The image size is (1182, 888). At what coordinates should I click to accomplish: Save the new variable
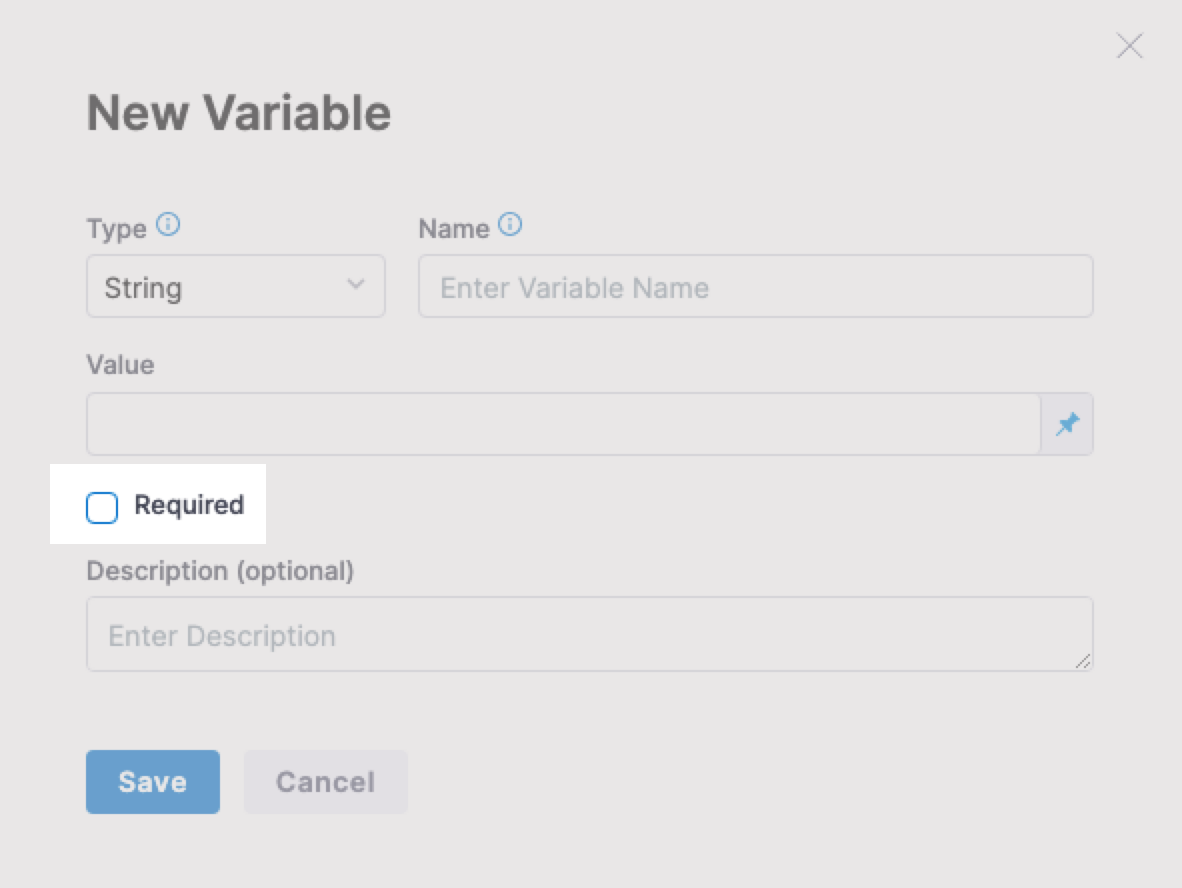(152, 781)
